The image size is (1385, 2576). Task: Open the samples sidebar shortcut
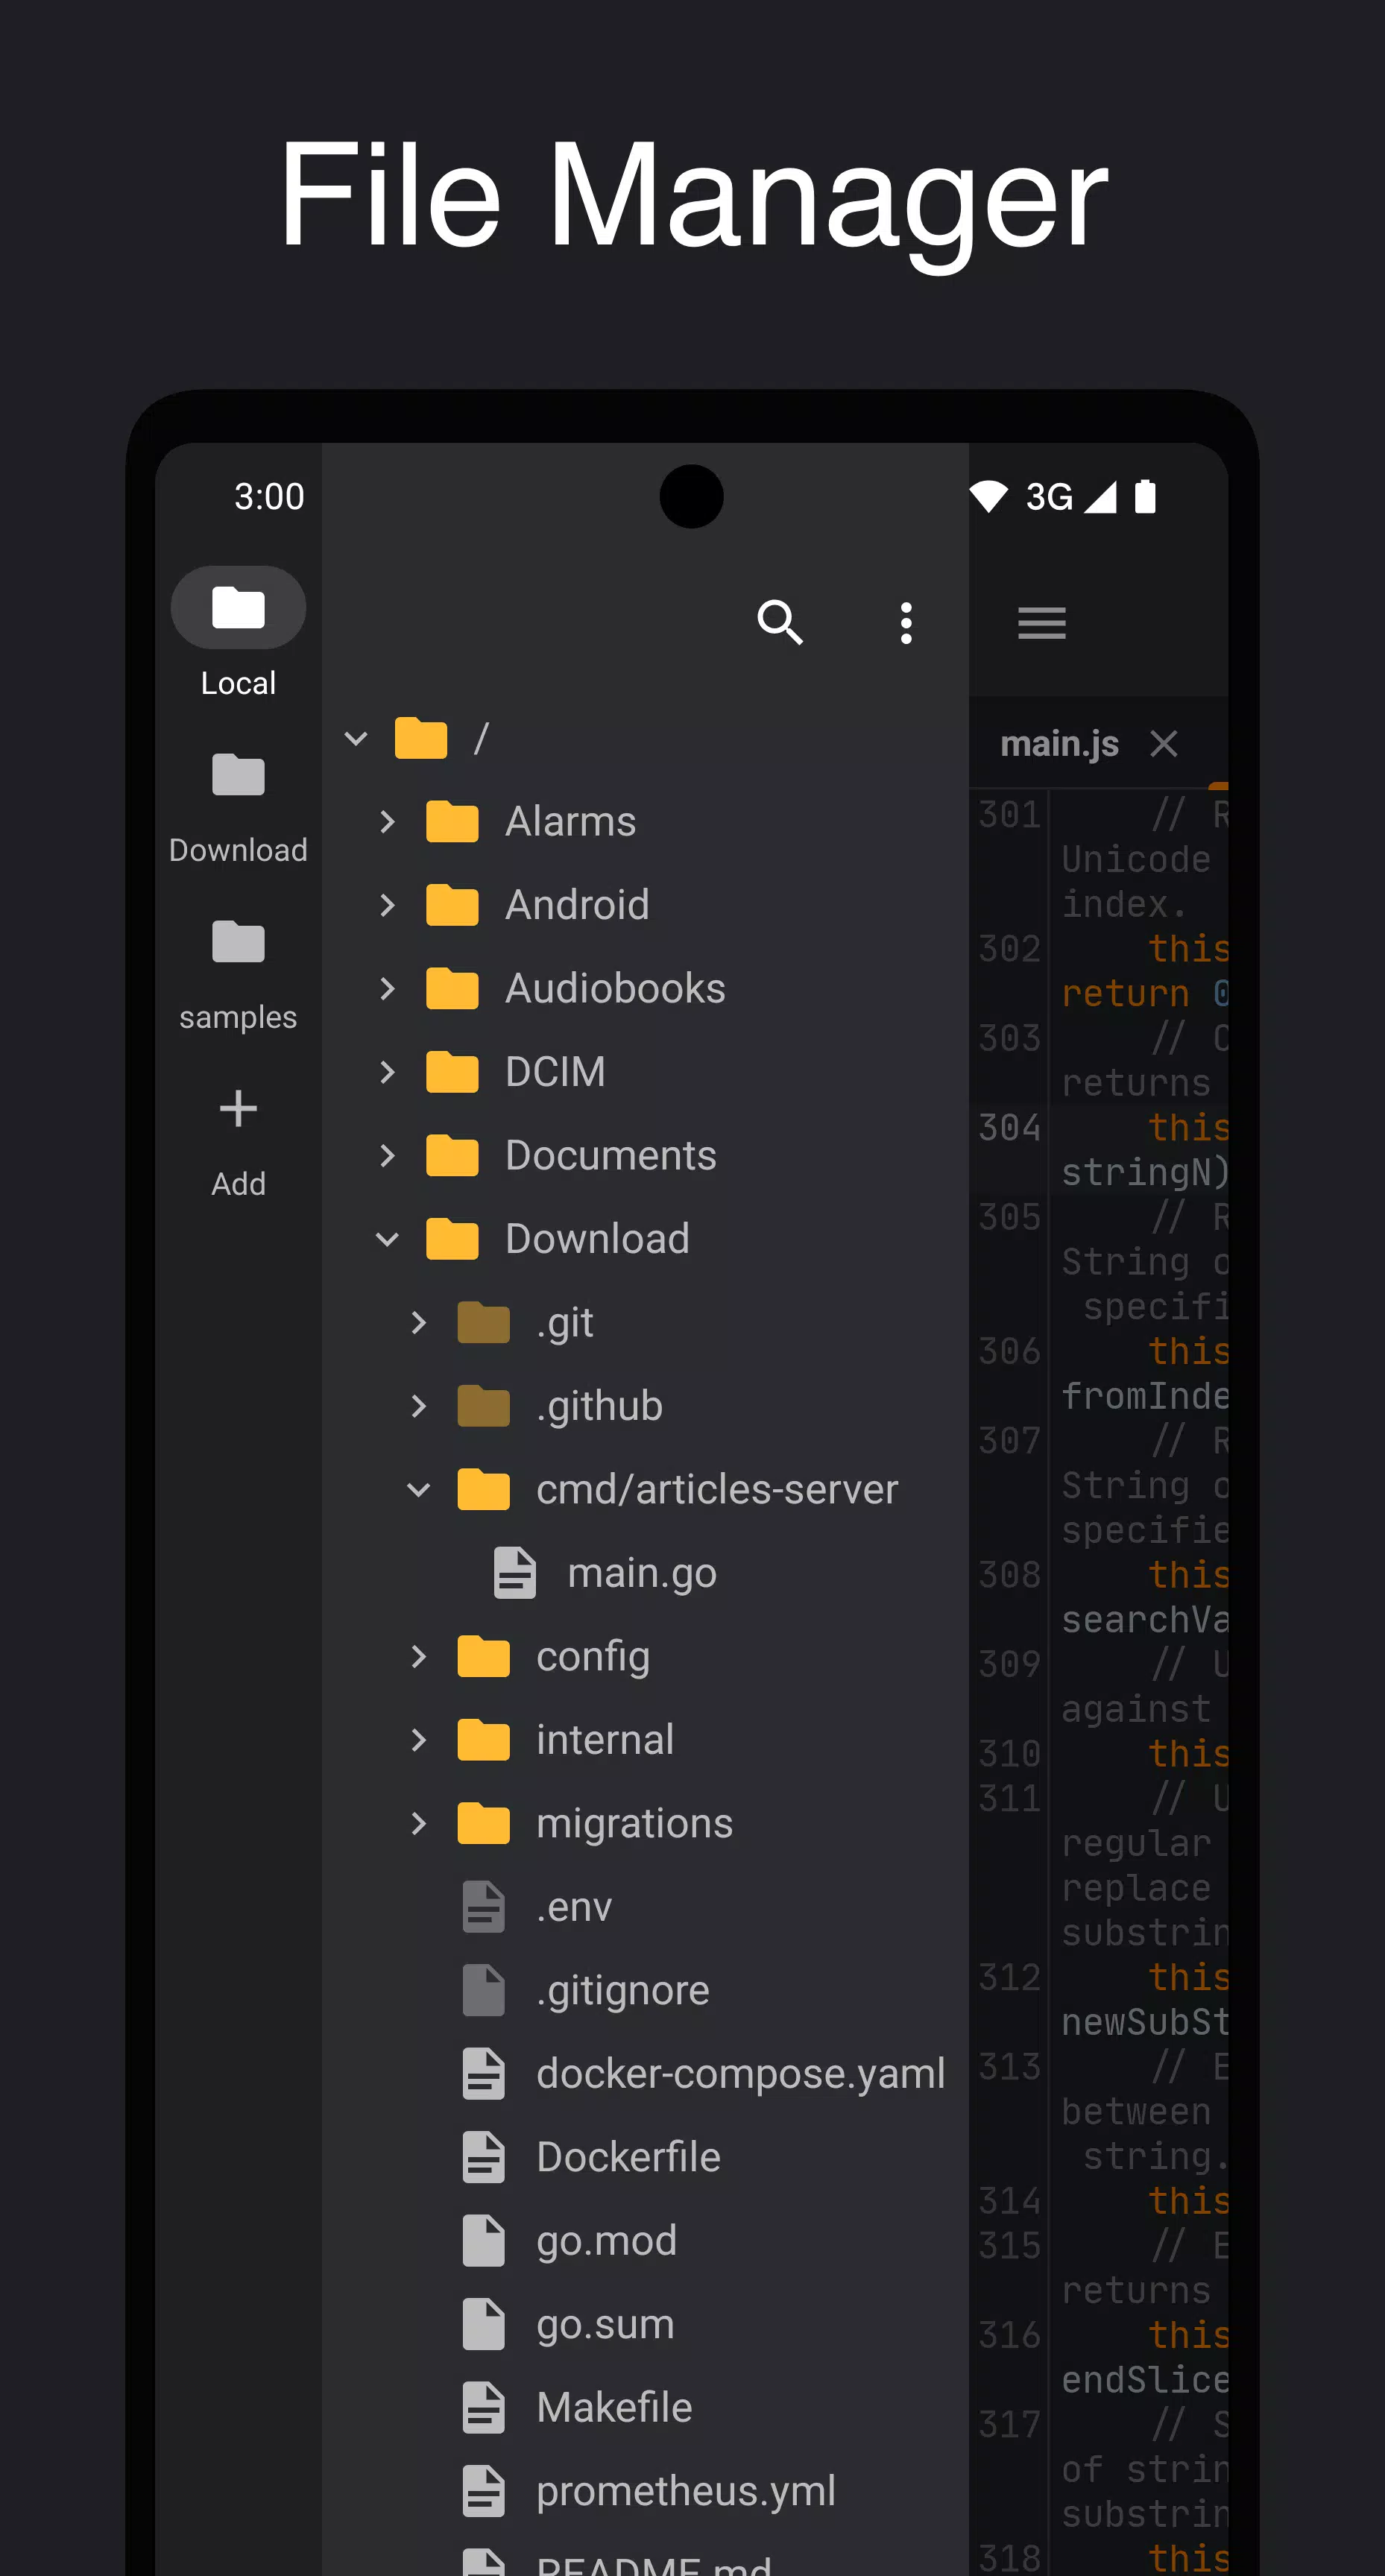(238, 975)
